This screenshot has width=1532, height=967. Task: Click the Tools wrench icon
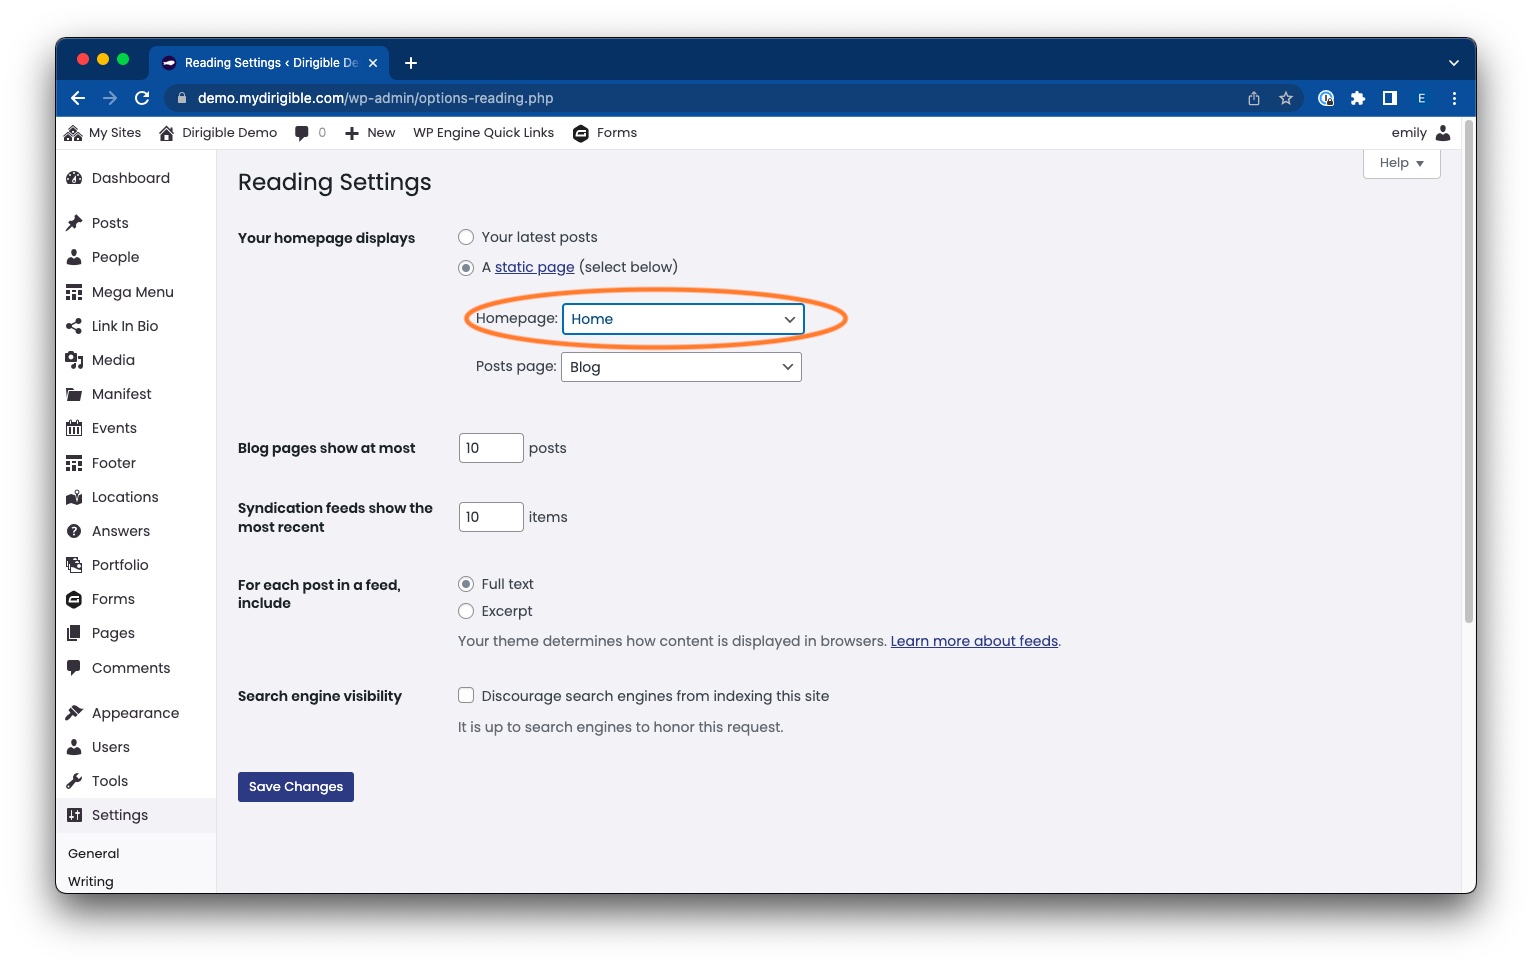coord(74,781)
